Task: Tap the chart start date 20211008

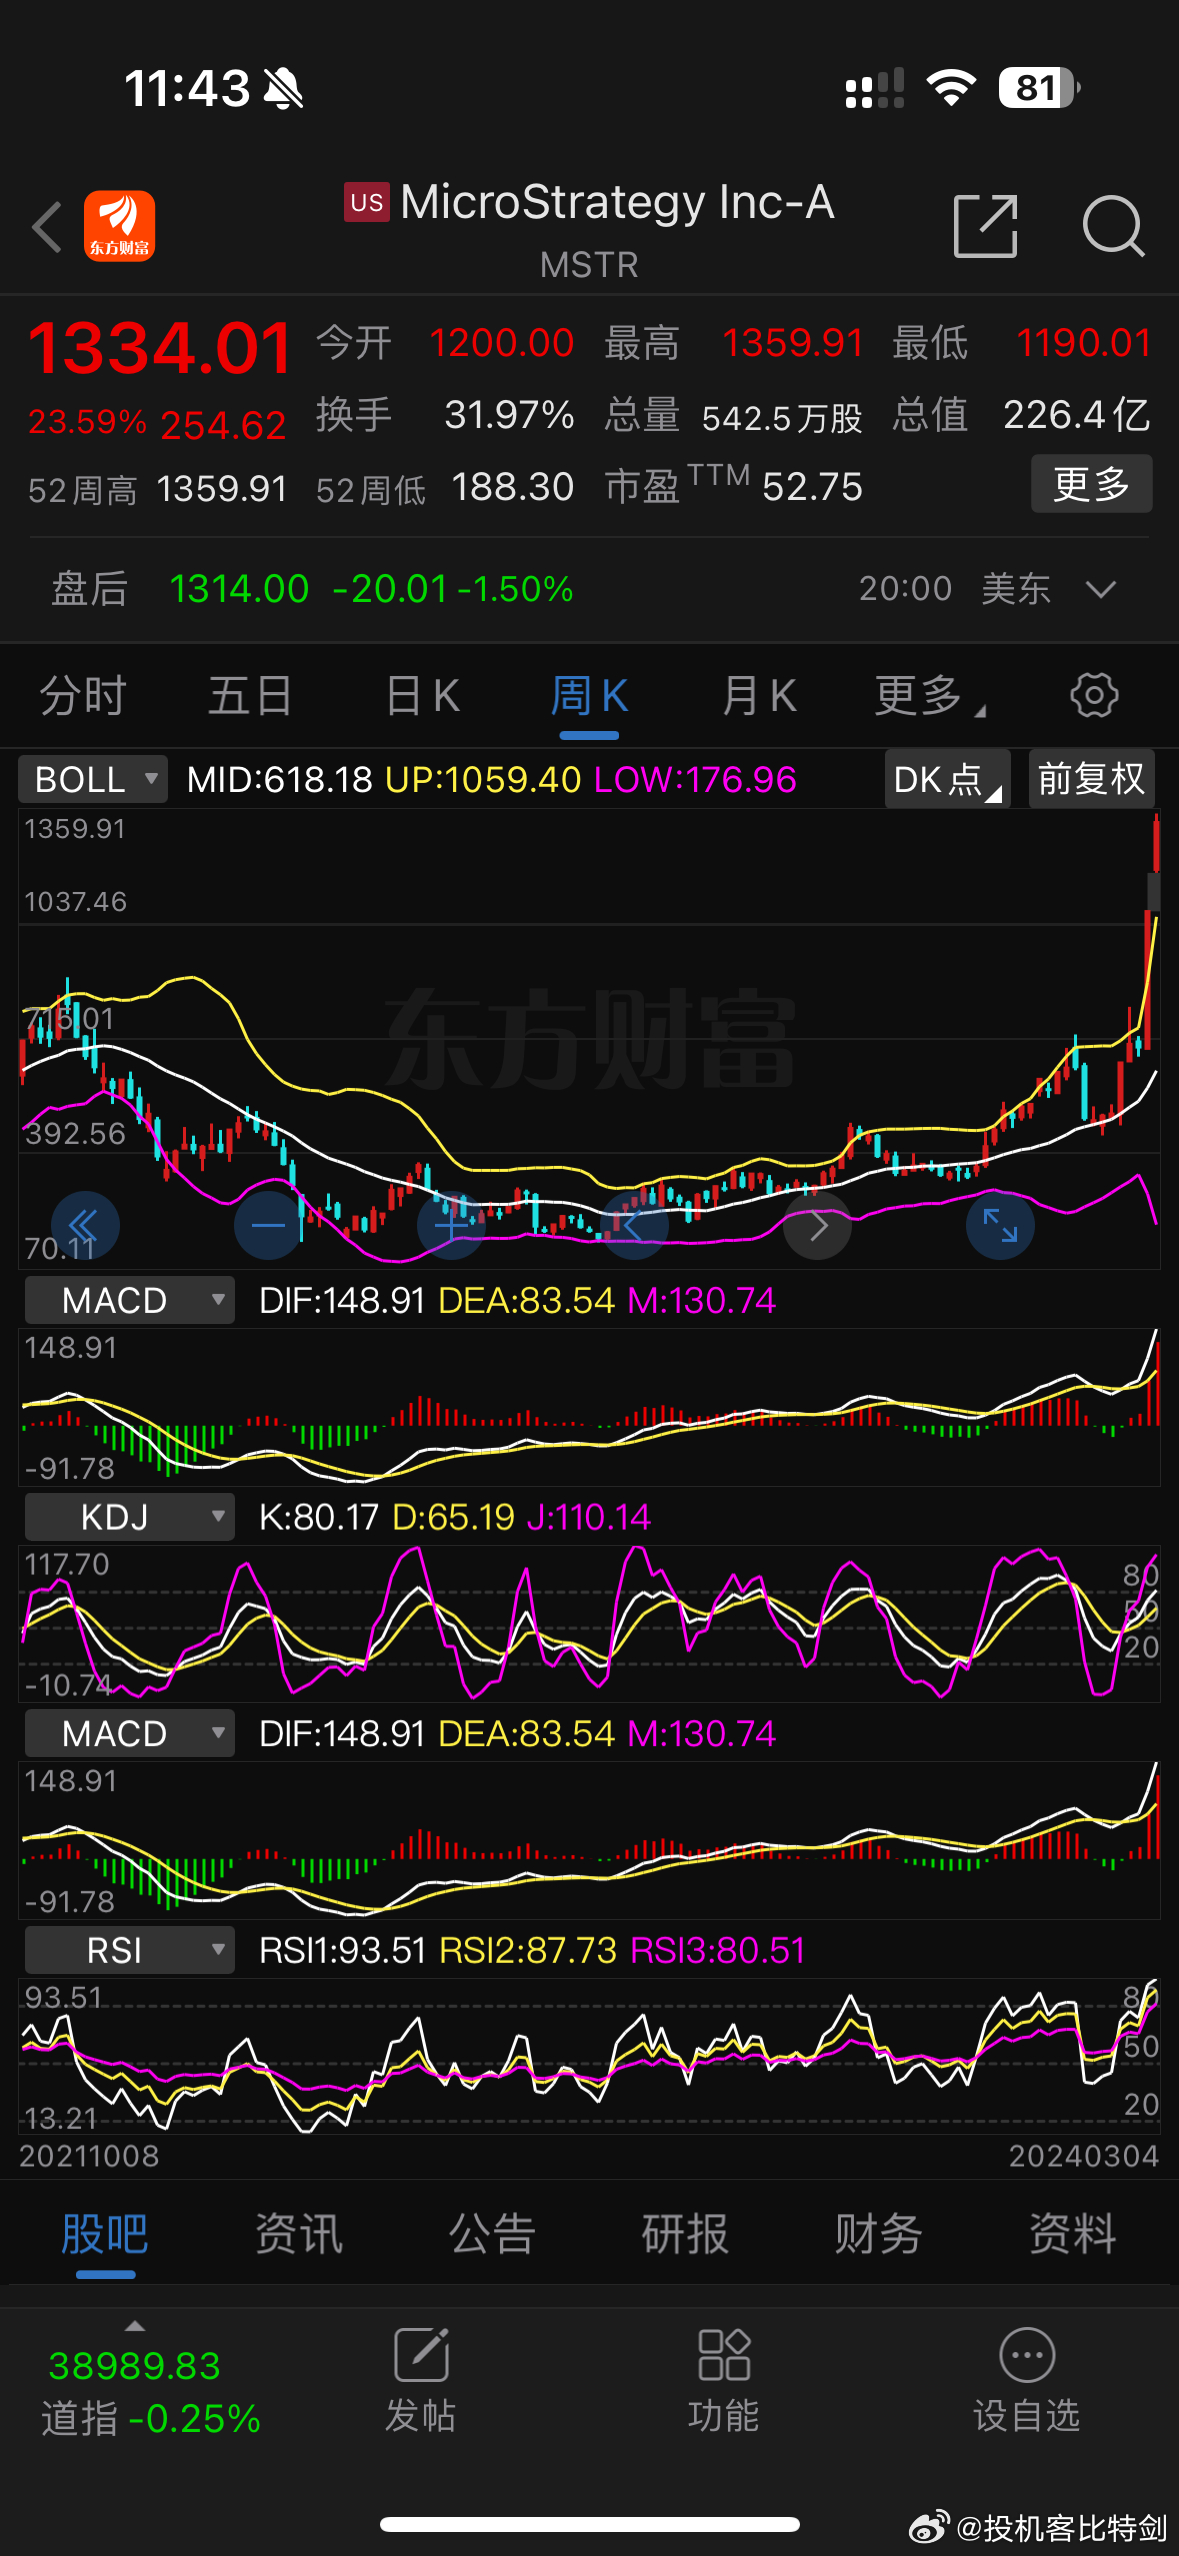Action: [x=89, y=2155]
